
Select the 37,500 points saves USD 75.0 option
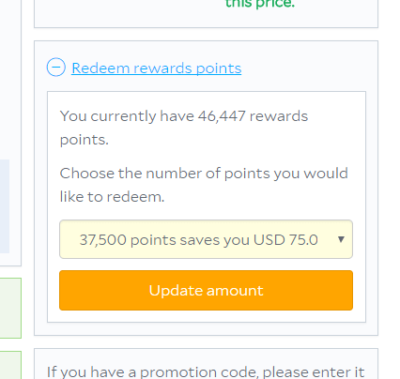point(199,240)
